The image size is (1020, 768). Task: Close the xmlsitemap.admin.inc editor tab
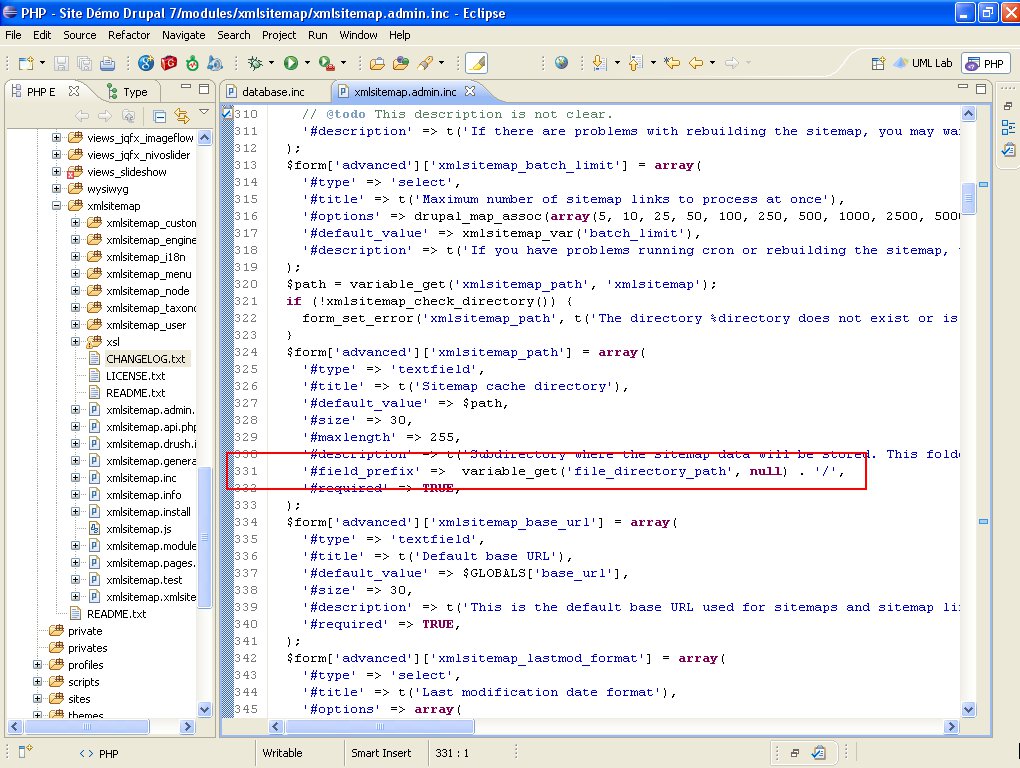(470, 91)
